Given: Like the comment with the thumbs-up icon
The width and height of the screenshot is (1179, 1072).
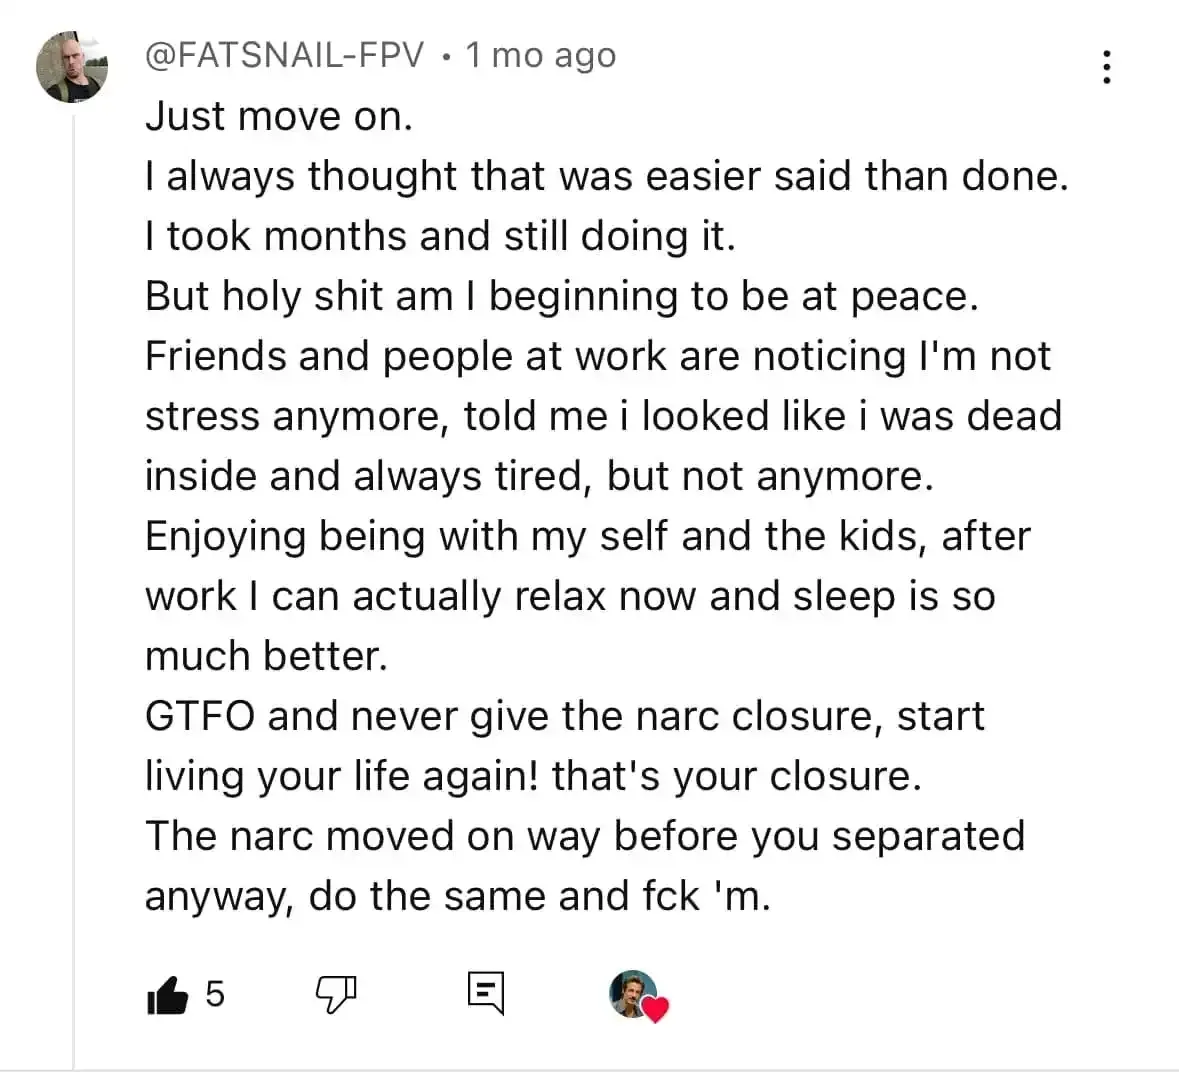Looking at the screenshot, I should [167, 994].
